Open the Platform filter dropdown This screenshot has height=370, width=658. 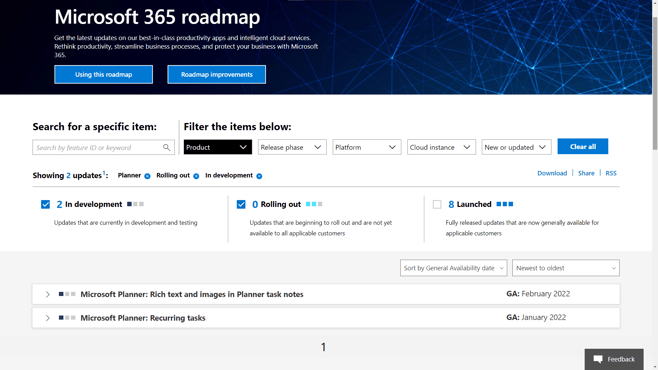pyautogui.click(x=367, y=147)
